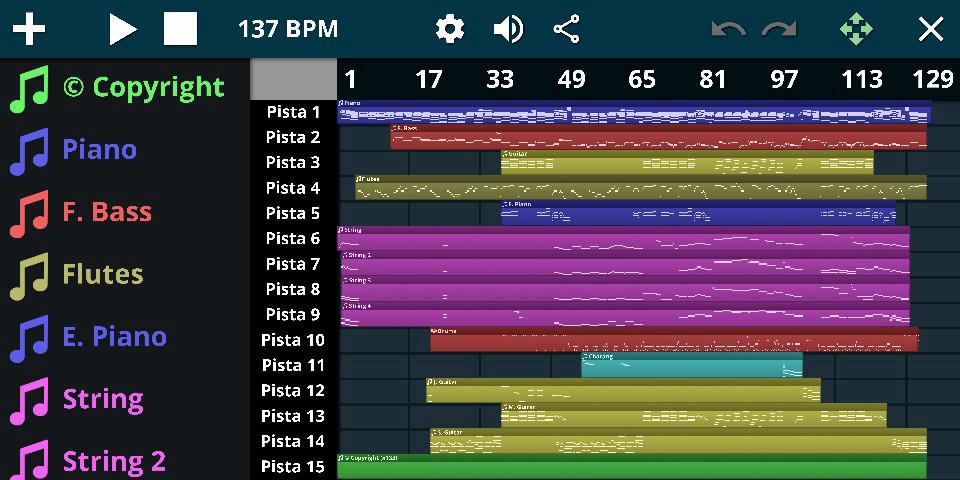Click the undo arrow
The width and height of the screenshot is (960, 480).
728,29
